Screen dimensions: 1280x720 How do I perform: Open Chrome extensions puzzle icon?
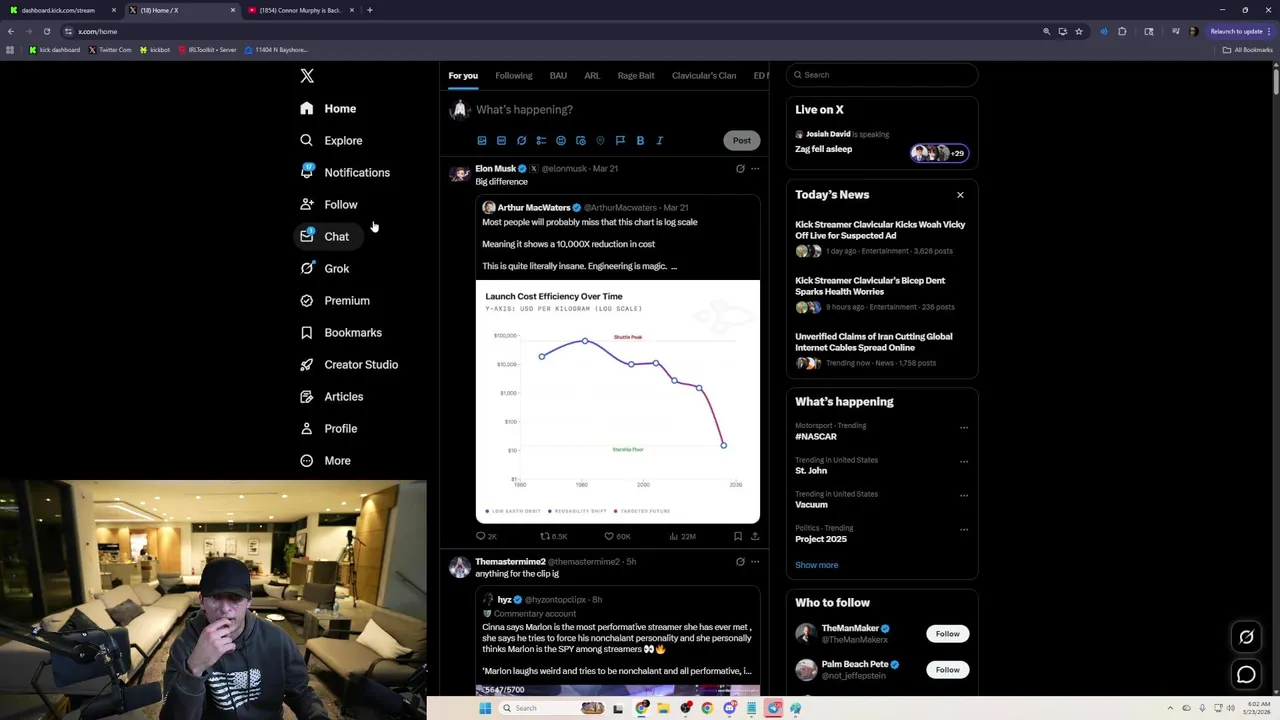click(1122, 31)
